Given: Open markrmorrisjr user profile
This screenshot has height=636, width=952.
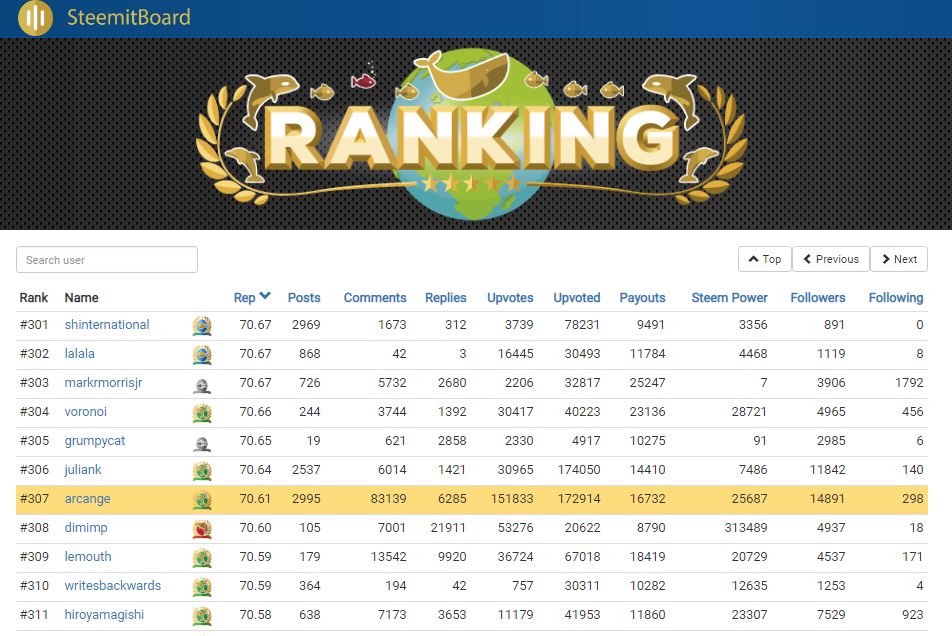Looking at the screenshot, I should coord(103,383).
